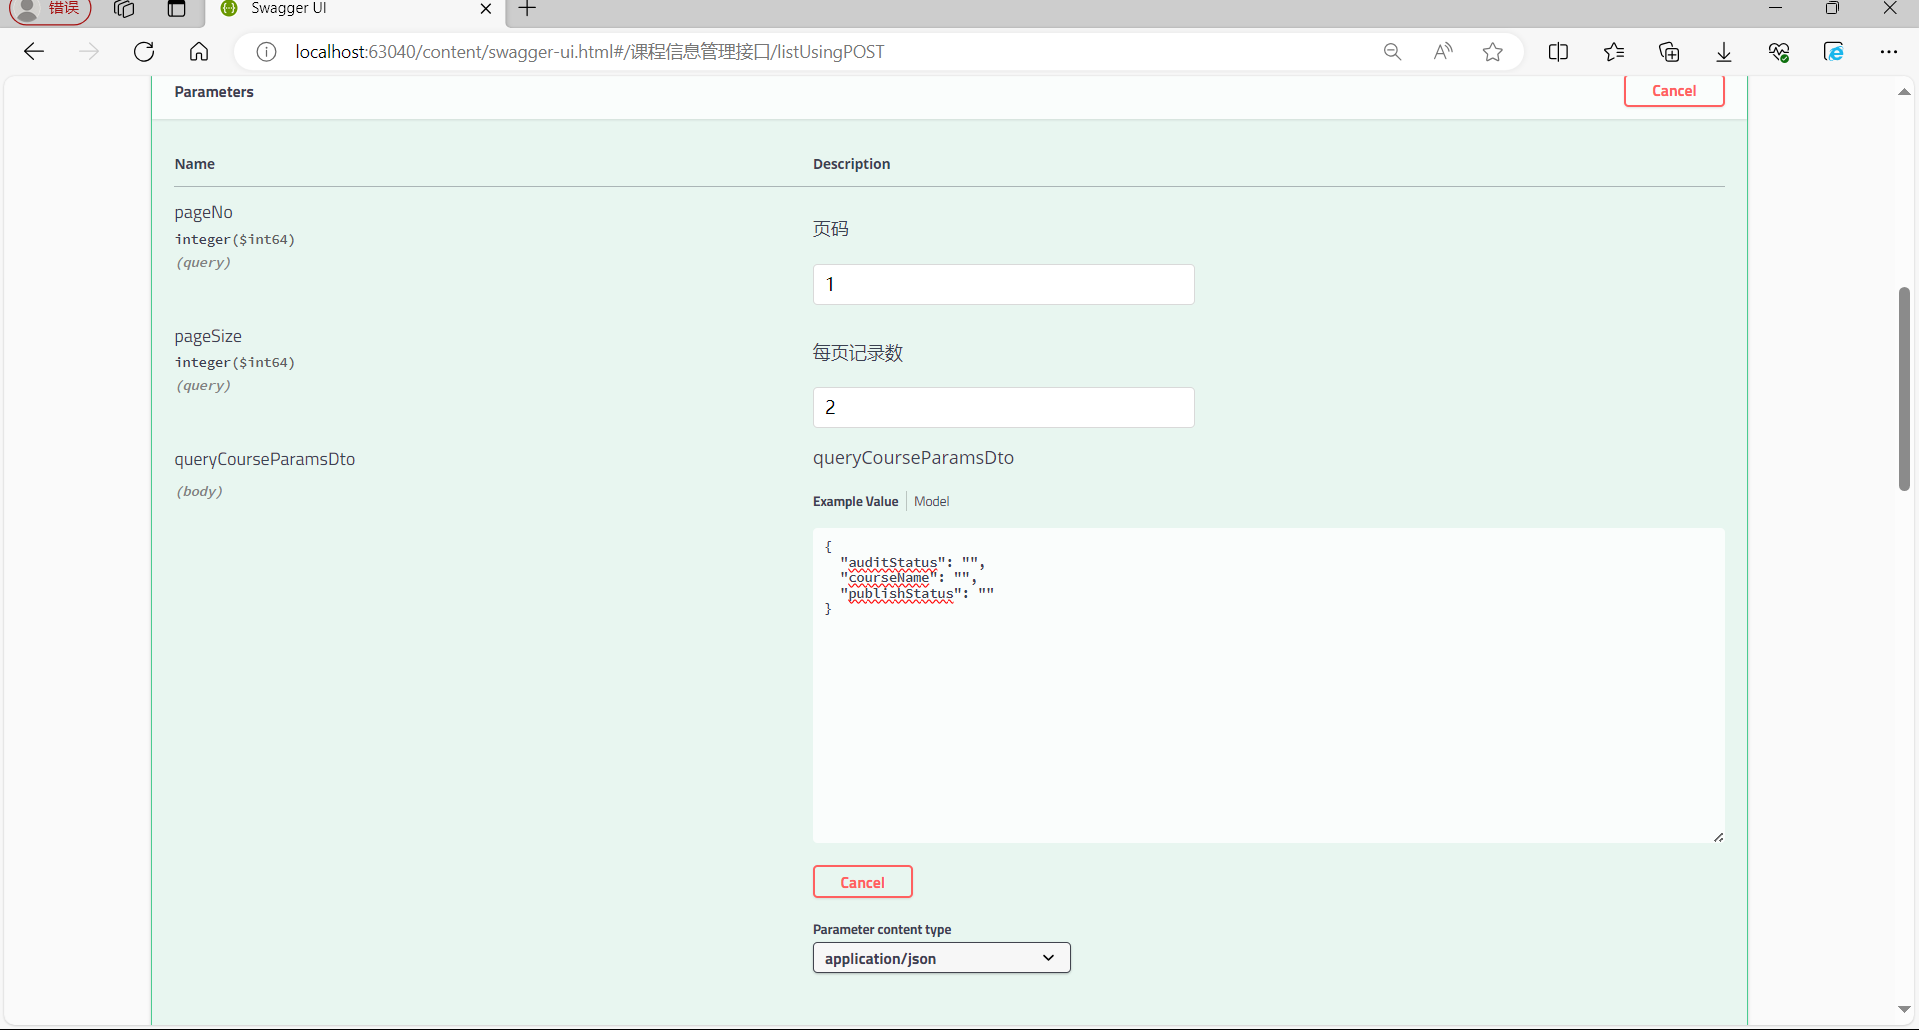Open the Edge sidebar copilot icon
The height and width of the screenshot is (1030, 1919).
coord(1834,52)
